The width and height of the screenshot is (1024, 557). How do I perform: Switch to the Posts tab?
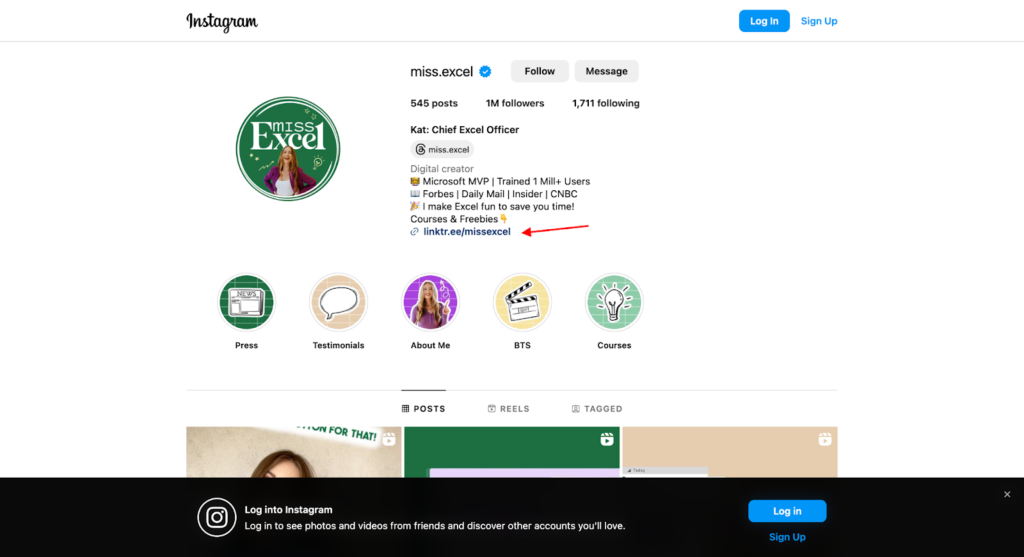point(423,409)
